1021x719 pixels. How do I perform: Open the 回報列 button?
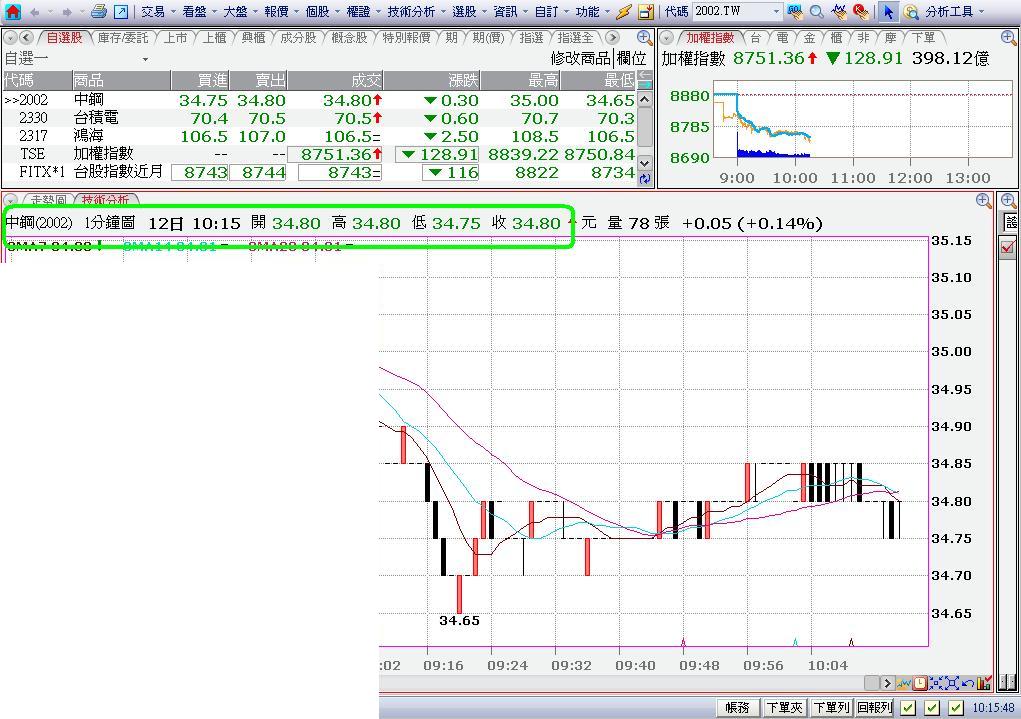coord(874,707)
